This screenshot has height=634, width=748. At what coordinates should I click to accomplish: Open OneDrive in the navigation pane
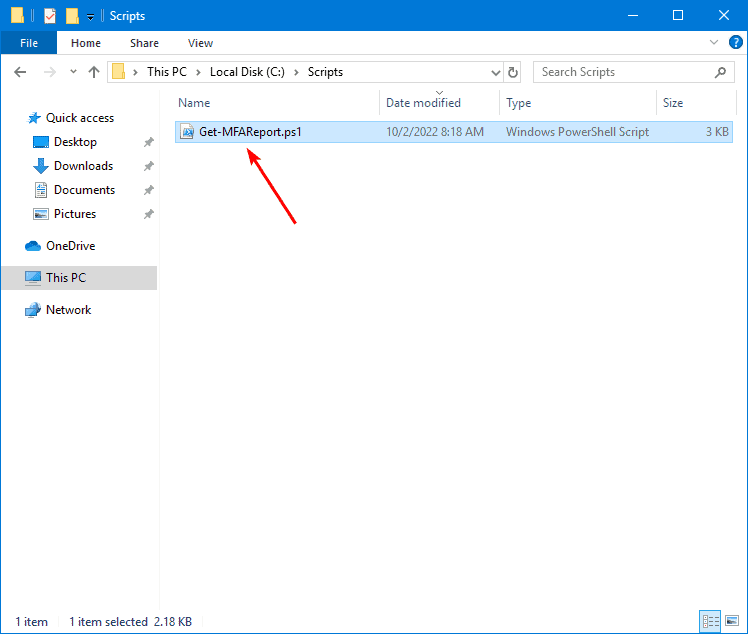point(71,246)
